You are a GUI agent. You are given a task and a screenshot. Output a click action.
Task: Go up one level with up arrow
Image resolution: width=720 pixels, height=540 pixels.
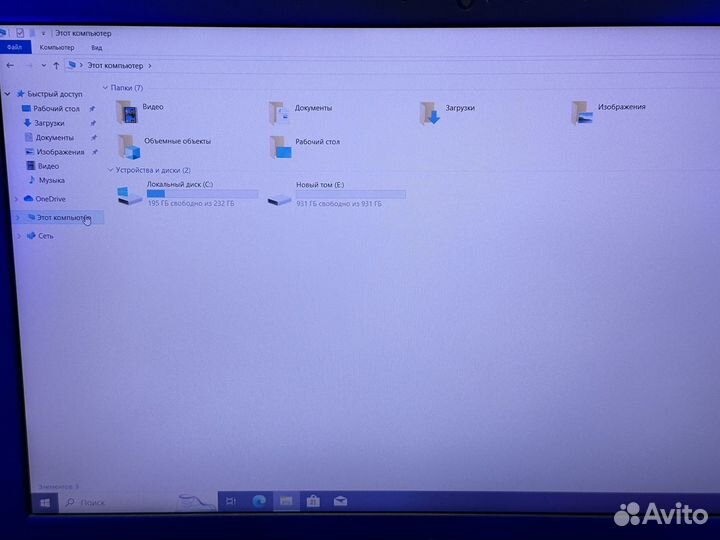[56, 66]
